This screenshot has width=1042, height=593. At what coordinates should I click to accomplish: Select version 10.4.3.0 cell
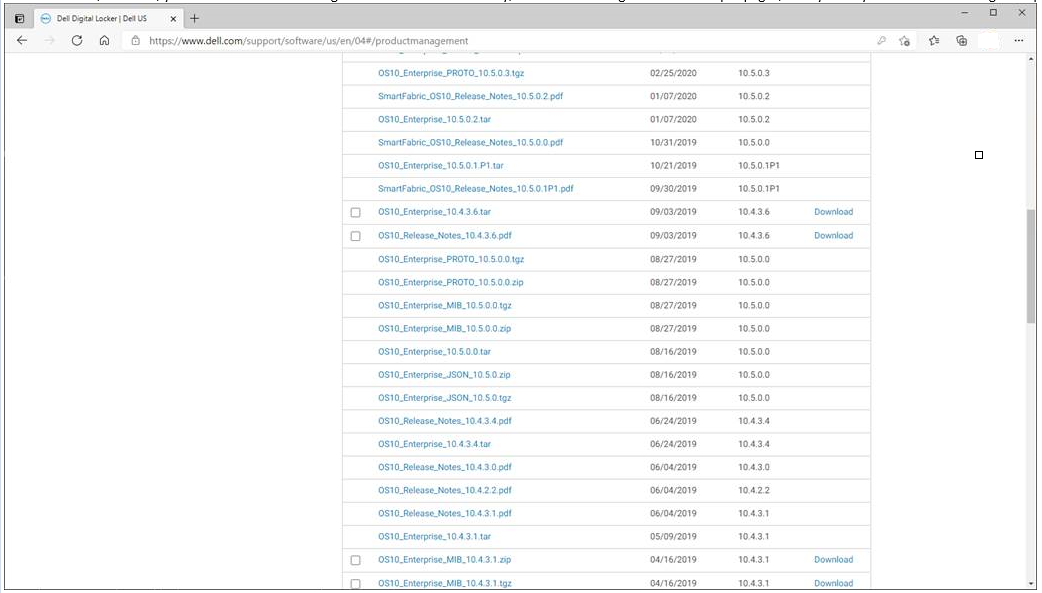(754, 467)
